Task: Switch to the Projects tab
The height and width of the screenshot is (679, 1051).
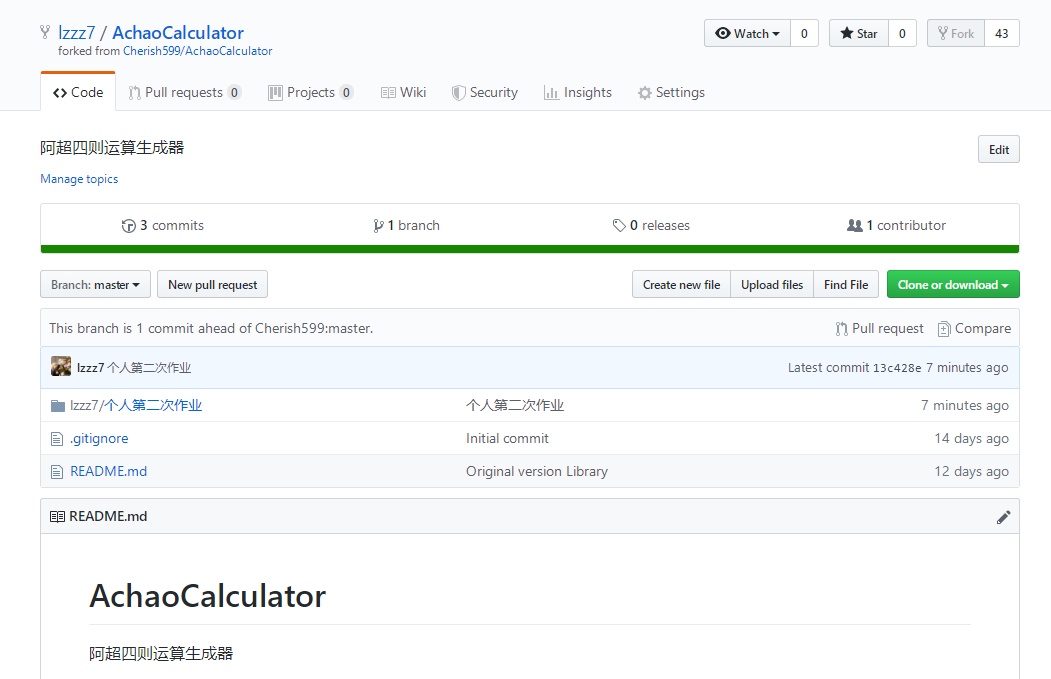Action: click(x=310, y=92)
